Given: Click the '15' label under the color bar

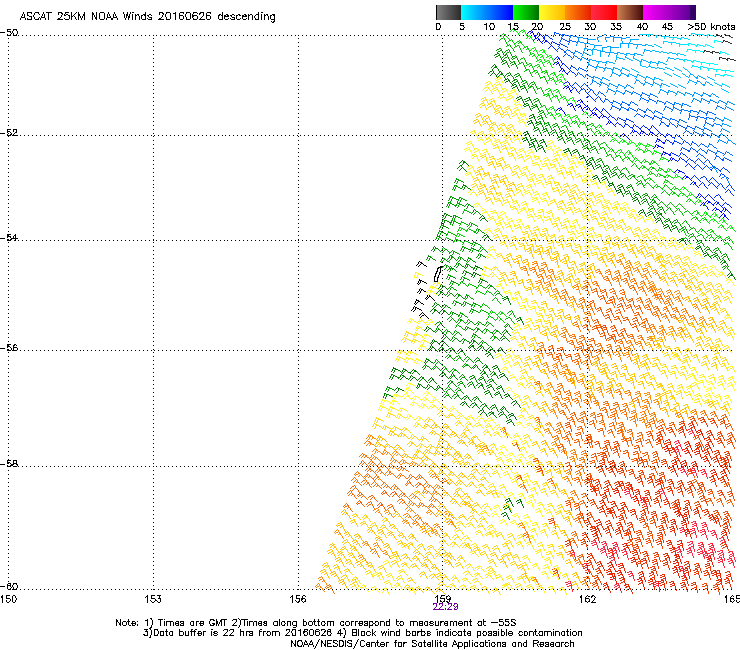Looking at the screenshot, I should [x=513, y=27].
